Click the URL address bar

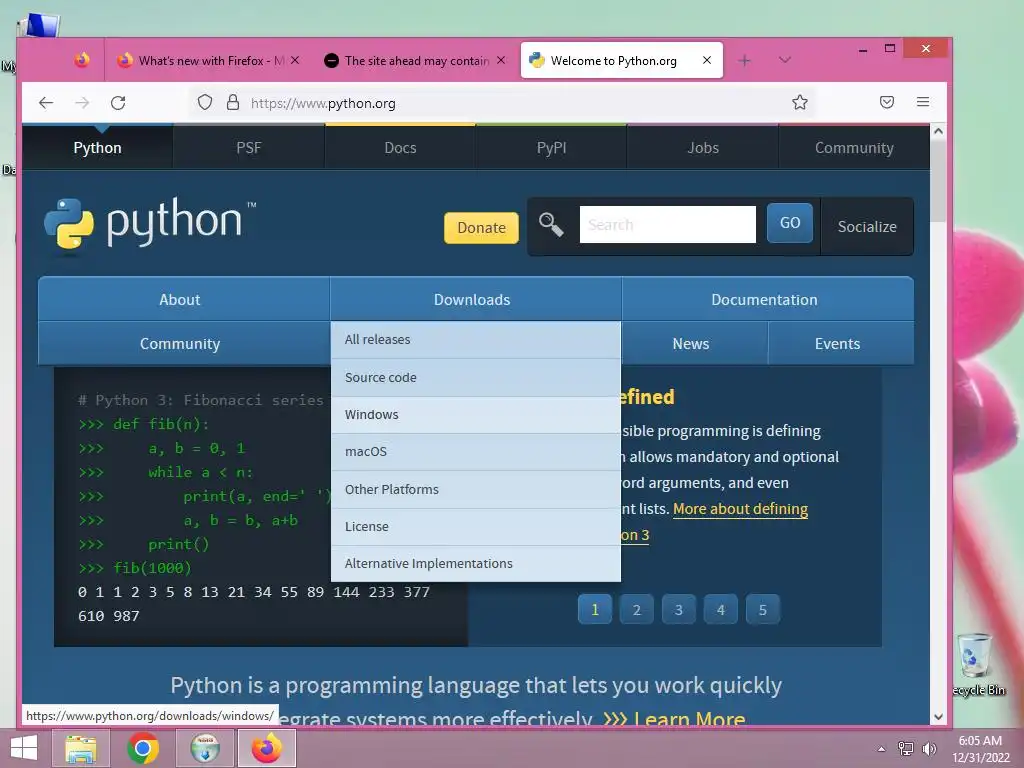click(502, 103)
